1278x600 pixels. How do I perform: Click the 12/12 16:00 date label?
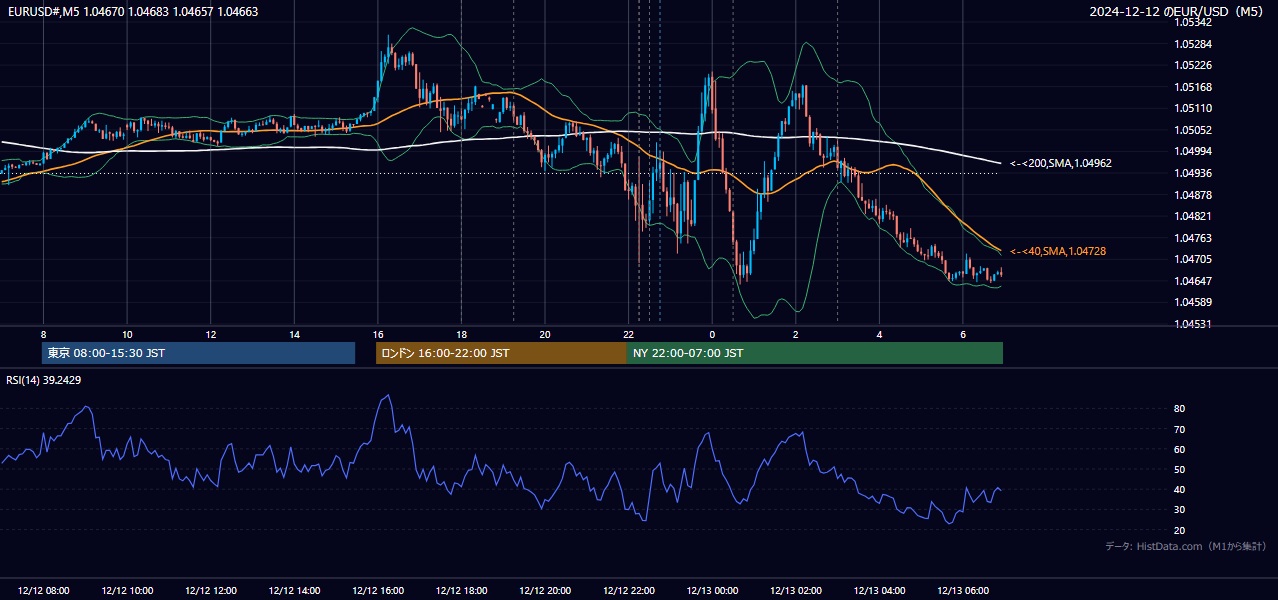click(378, 591)
